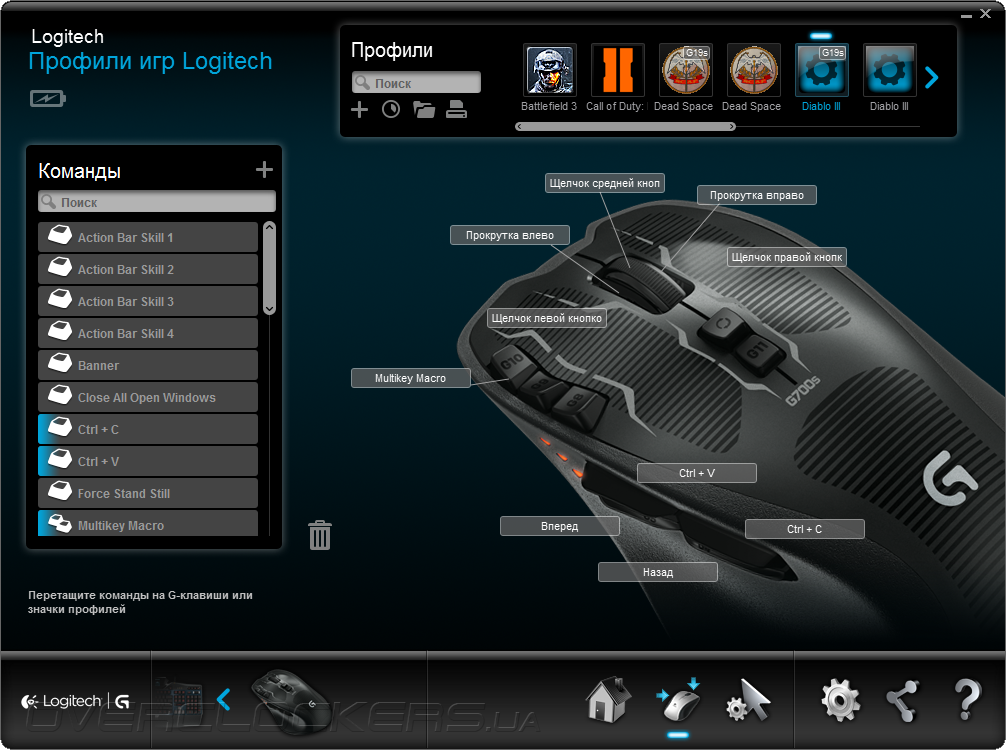Select the Call of Duty profile icon
The width and height of the screenshot is (1006, 750).
(x=617, y=70)
